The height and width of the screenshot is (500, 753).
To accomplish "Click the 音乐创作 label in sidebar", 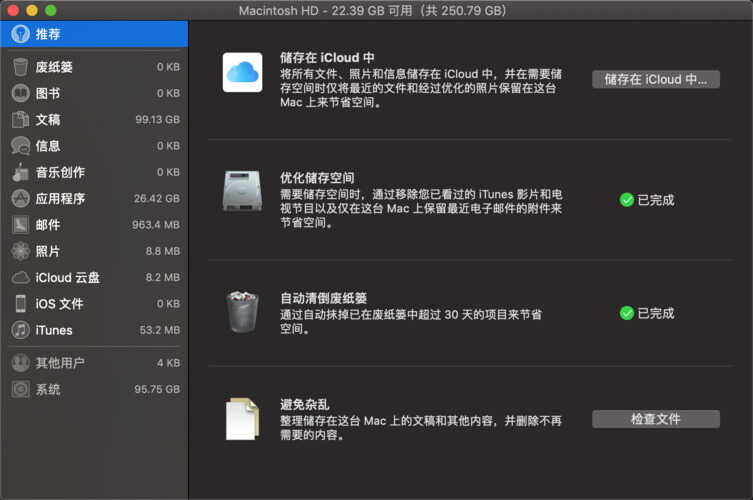I will pos(60,172).
